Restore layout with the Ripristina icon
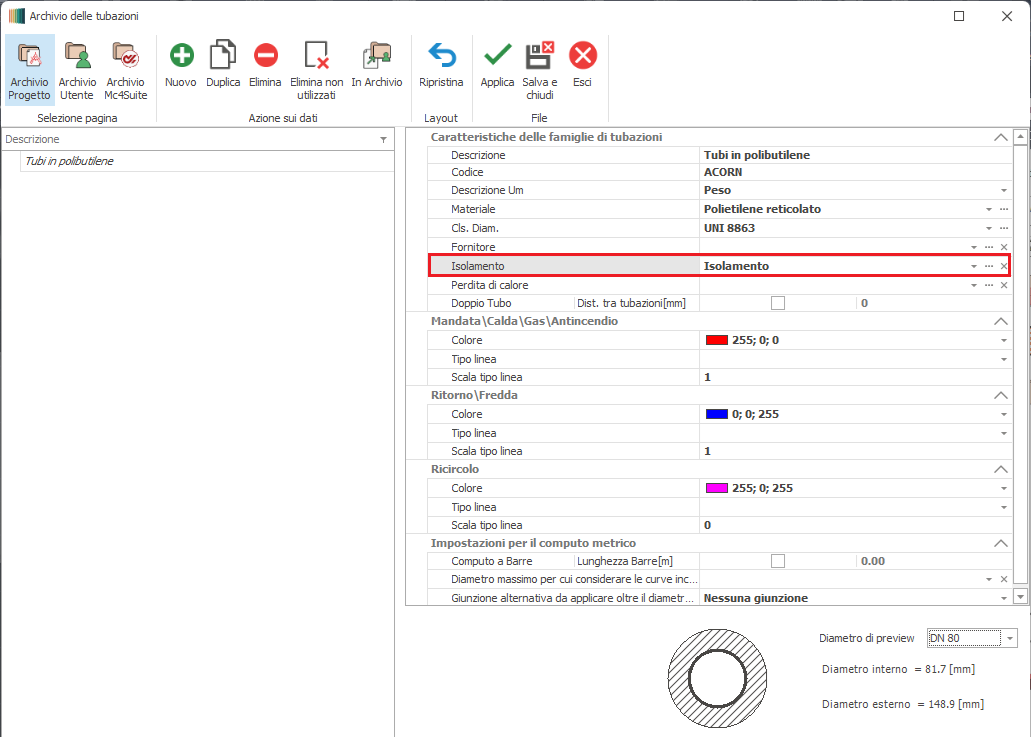The width and height of the screenshot is (1031, 737). (441, 56)
